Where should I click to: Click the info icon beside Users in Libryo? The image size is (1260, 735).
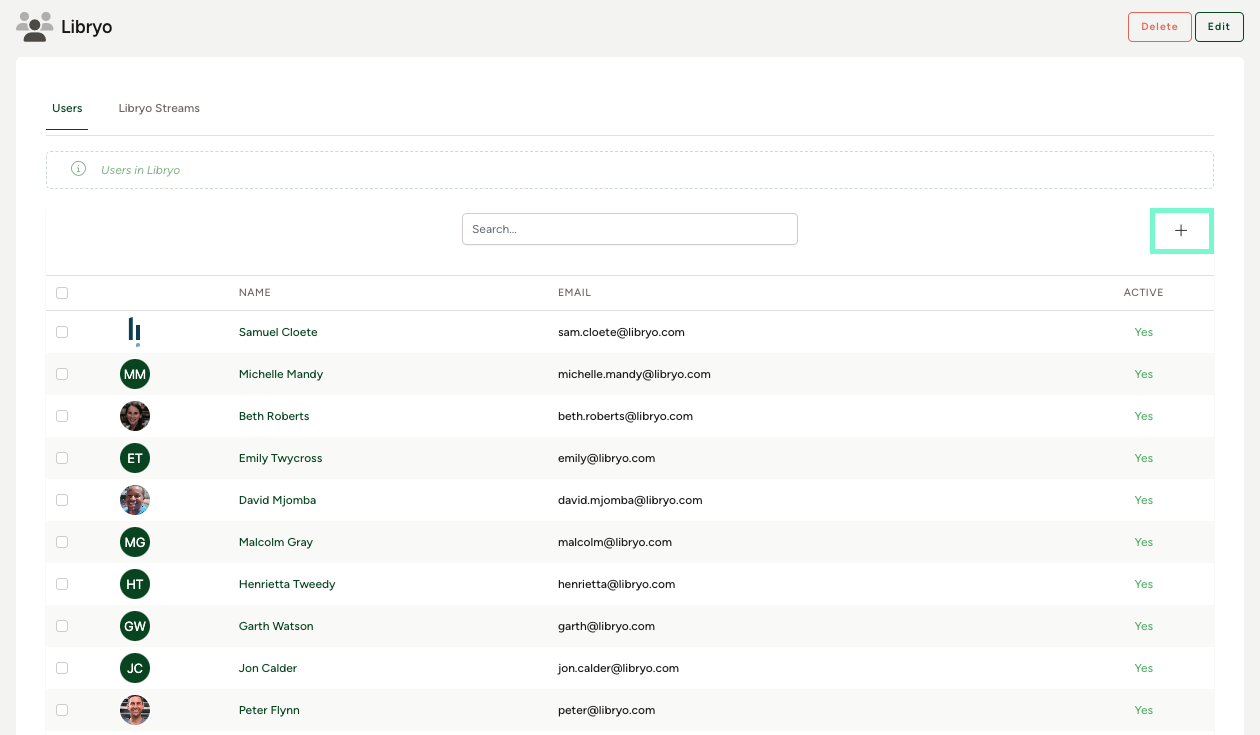click(x=78, y=169)
